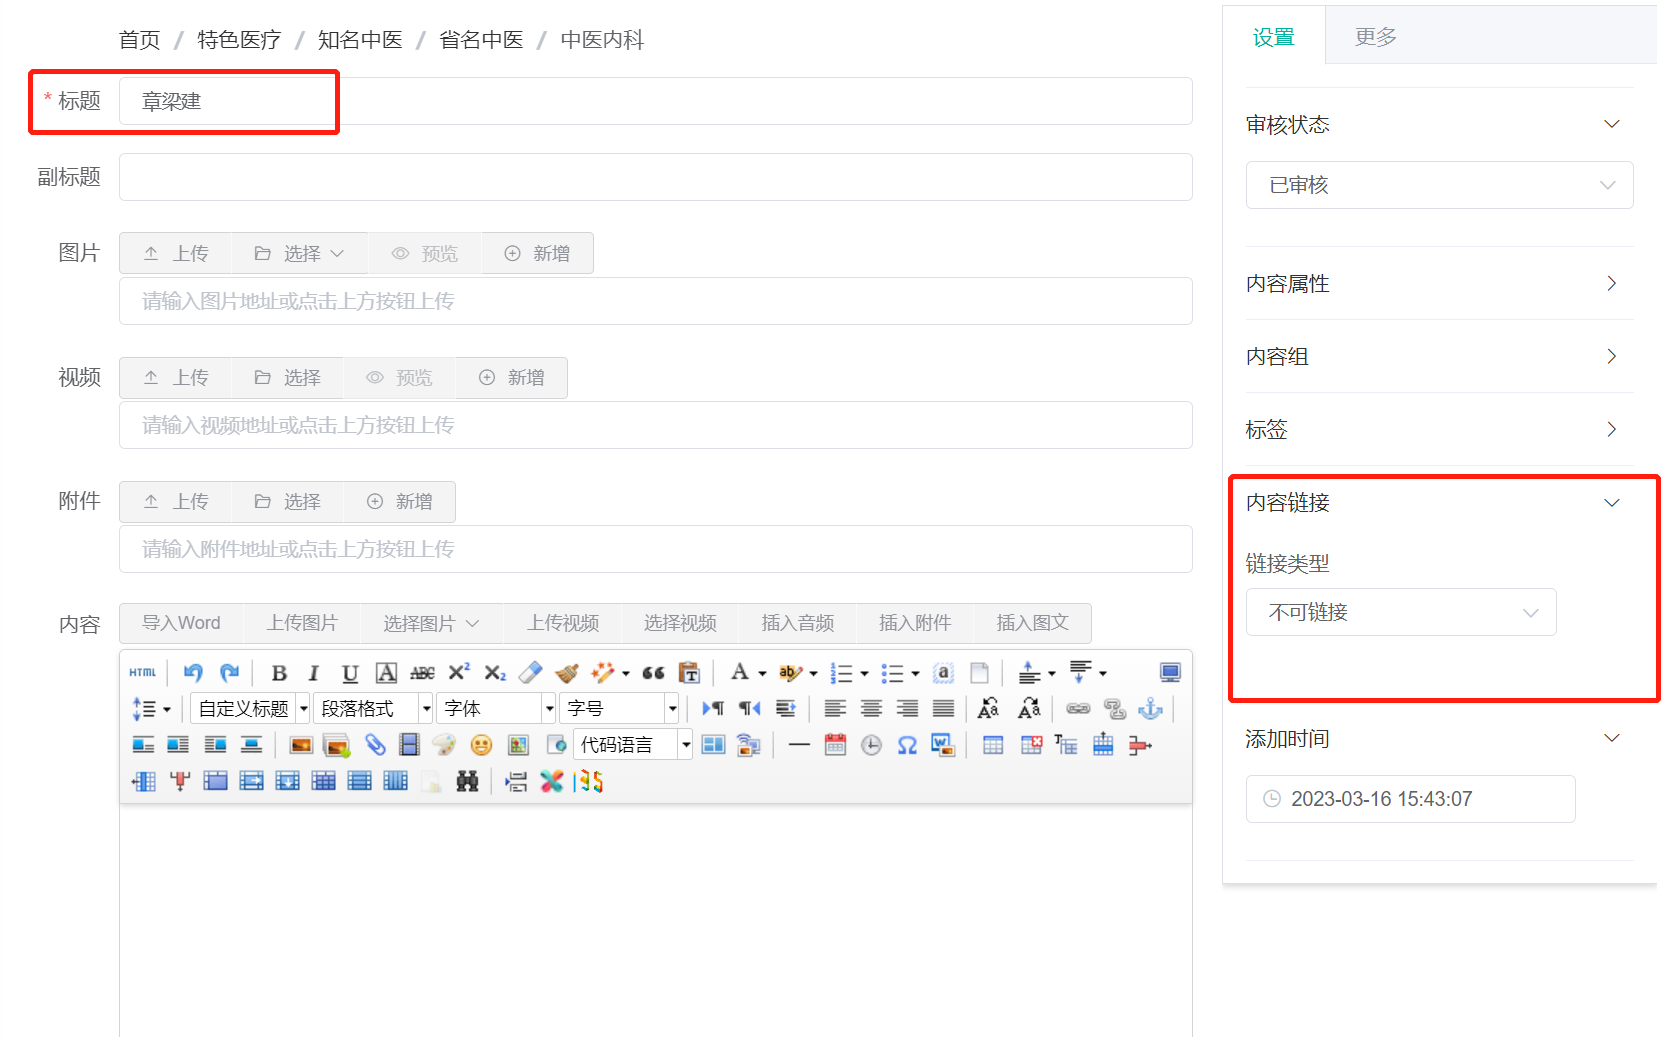Click the redo icon
Screen dimensions: 1665x1037
[x=230, y=672]
